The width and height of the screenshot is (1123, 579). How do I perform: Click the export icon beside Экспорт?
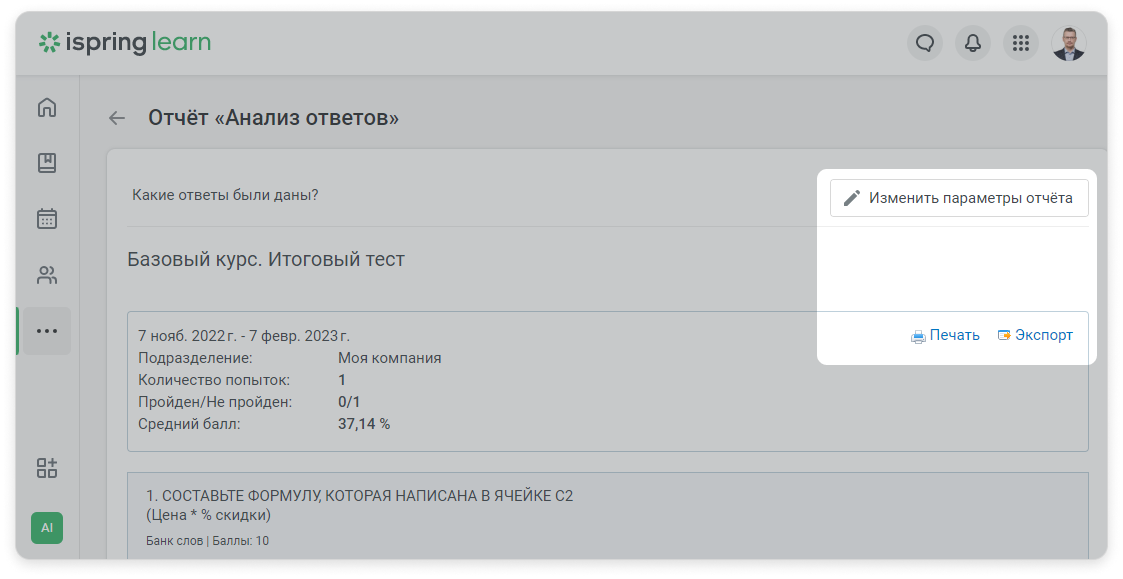point(1004,335)
